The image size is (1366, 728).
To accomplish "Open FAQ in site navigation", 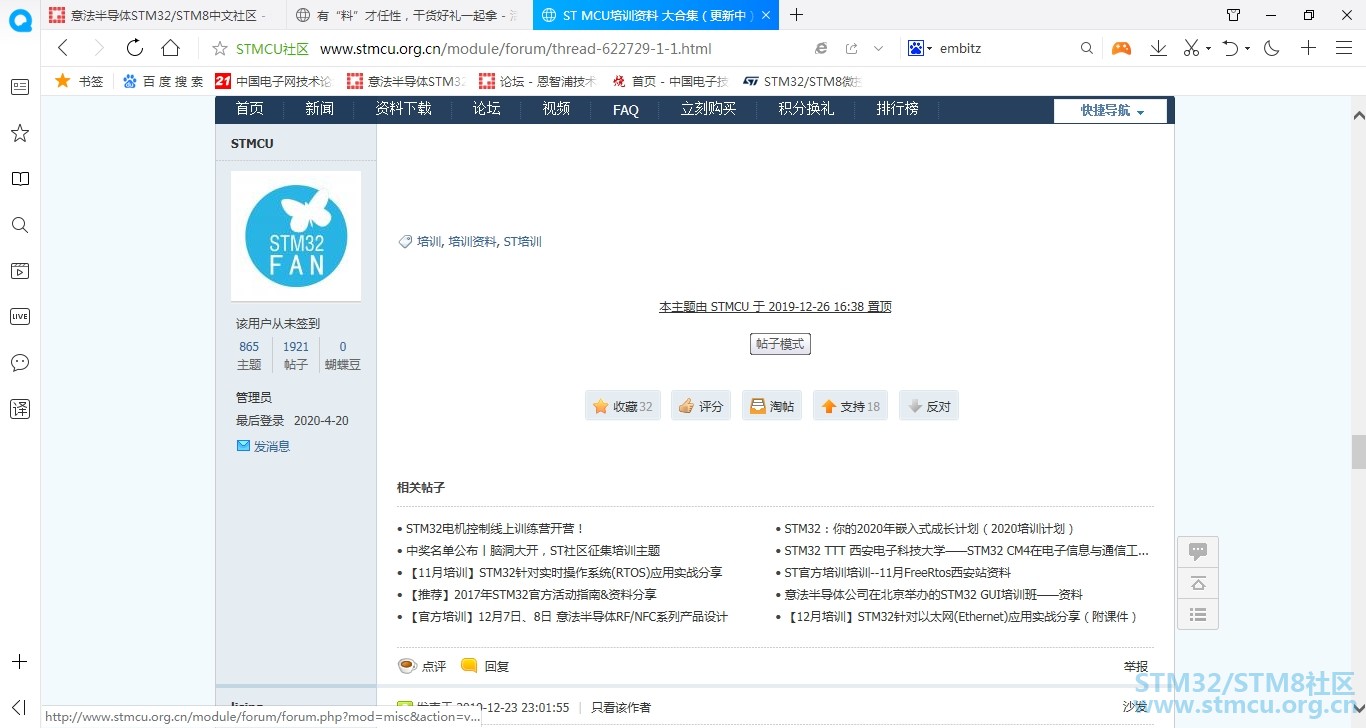I will click(626, 110).
